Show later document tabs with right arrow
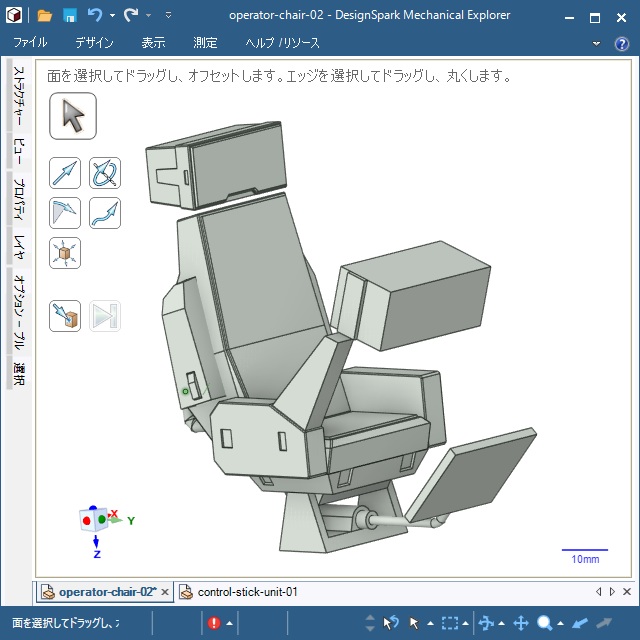 tap(612, 591)
